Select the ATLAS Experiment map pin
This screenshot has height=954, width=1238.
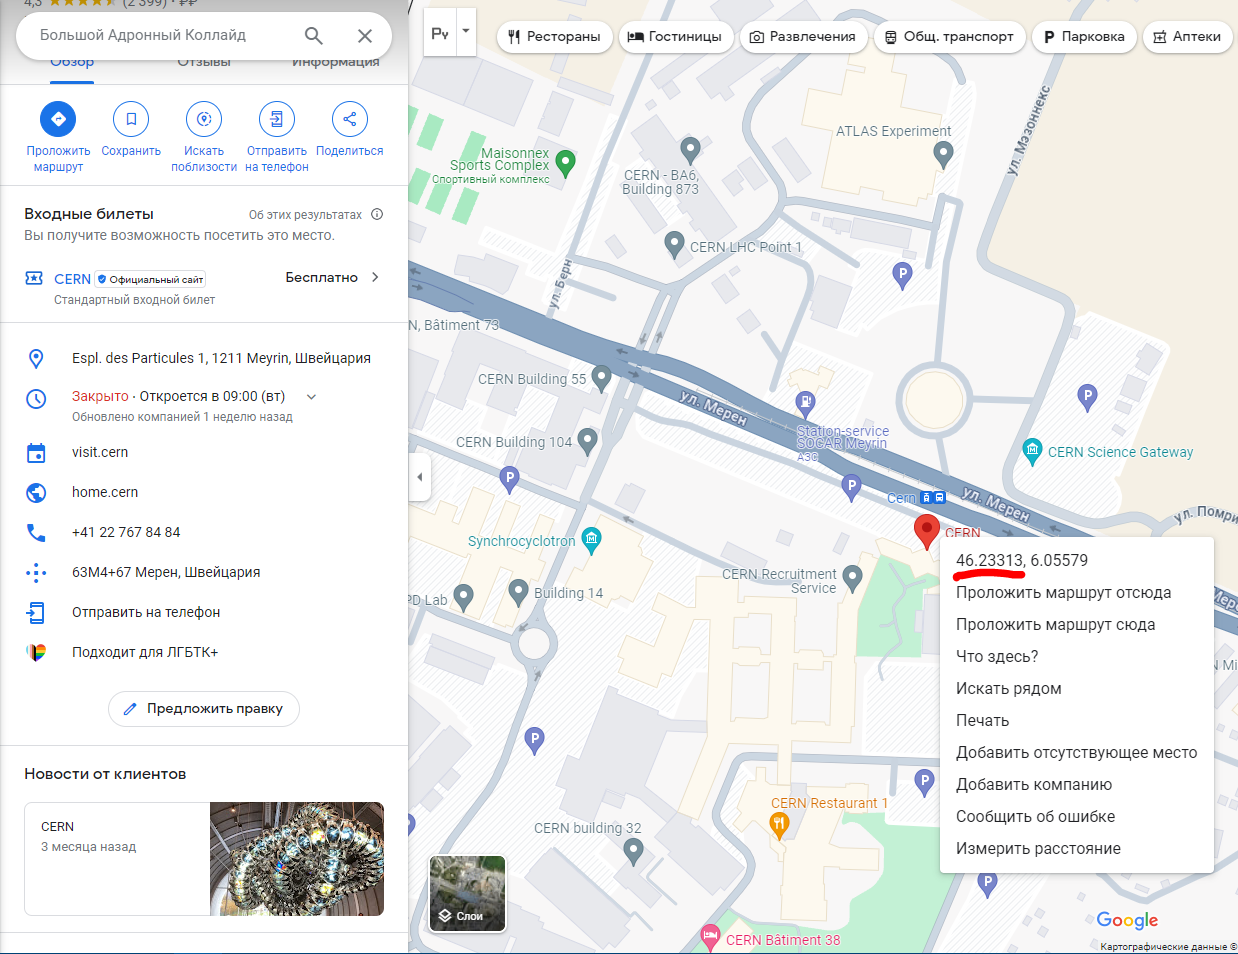point(943,155)
